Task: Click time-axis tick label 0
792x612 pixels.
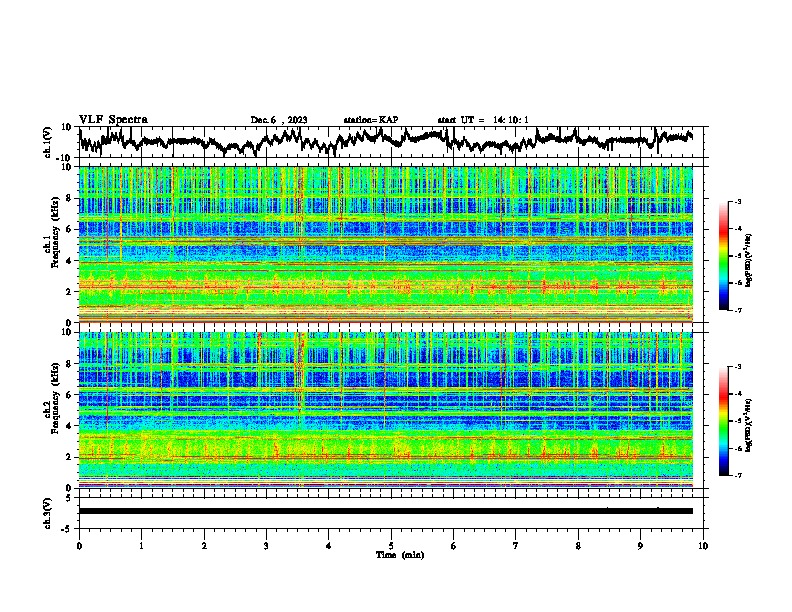Action: point(79,546)
